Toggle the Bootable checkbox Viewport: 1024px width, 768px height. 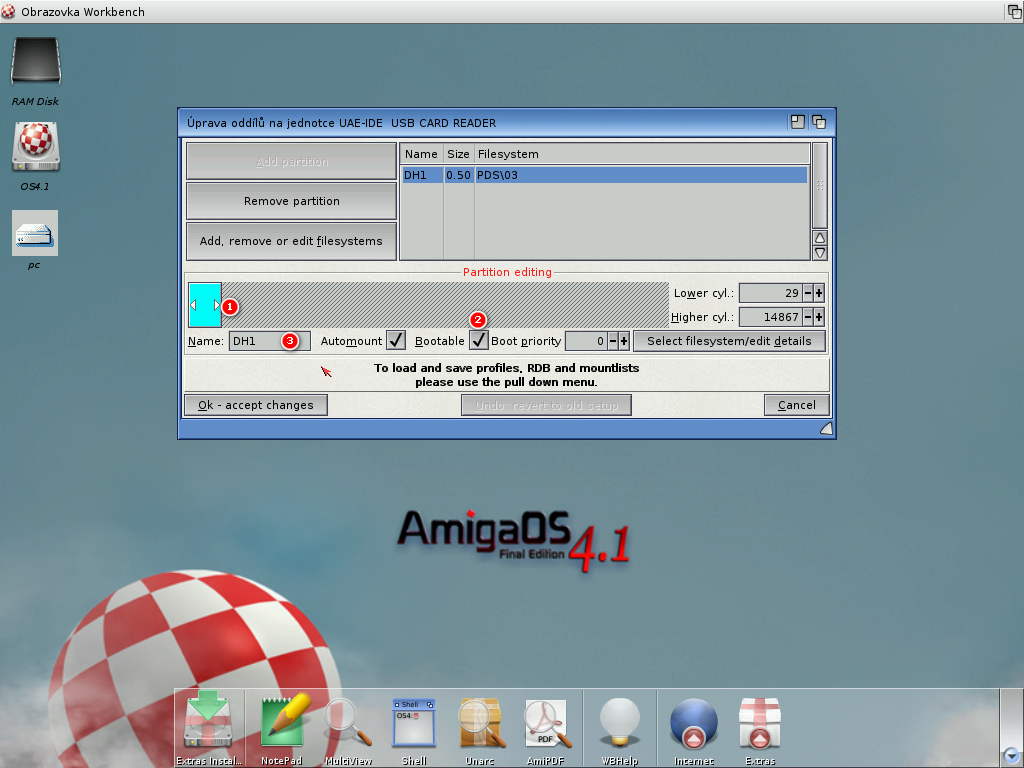pyautogui.click(x=479, y=341)
